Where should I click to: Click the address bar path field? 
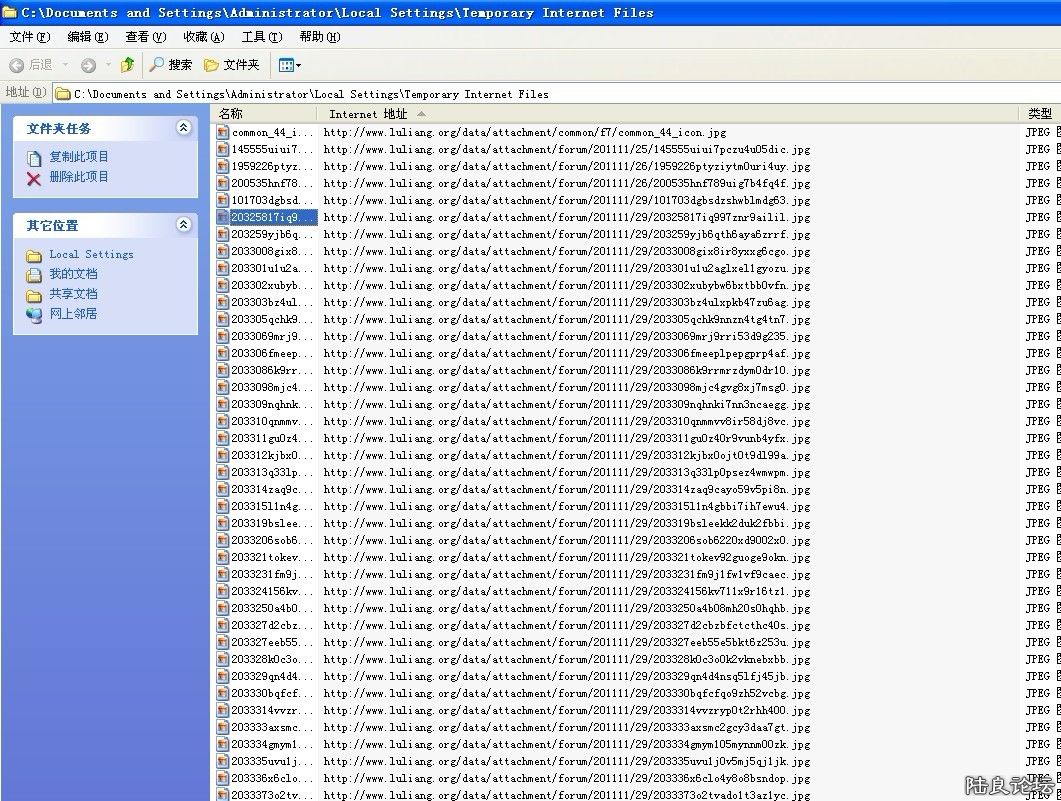pyautogui.click(x=540, y=94)
